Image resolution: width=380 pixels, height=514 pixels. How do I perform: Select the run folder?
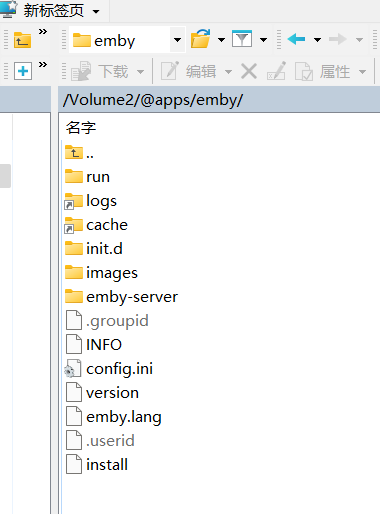(x=87, y=177)
